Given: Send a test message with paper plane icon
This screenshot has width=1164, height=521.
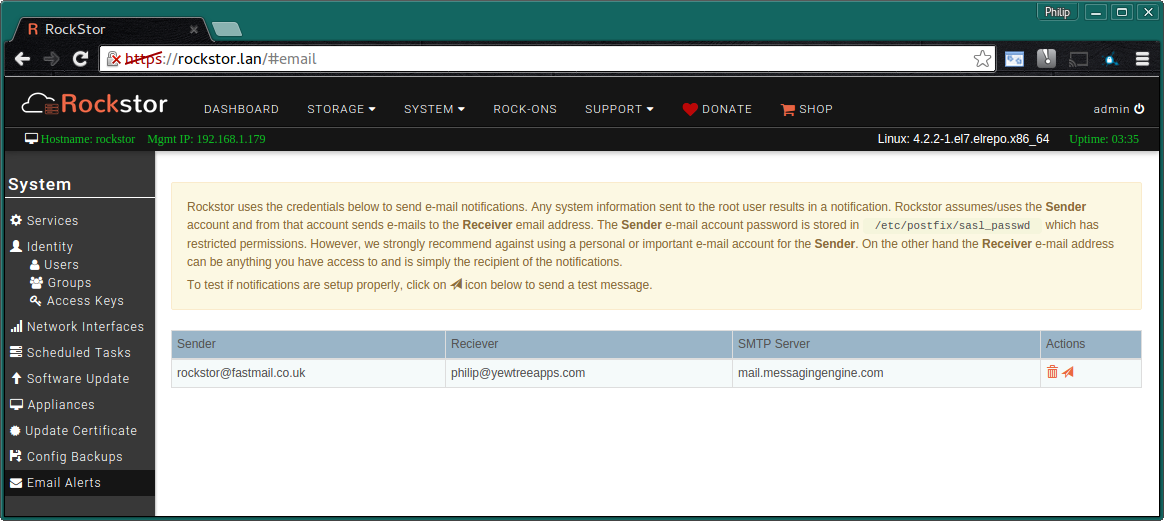Looking at the screenshot, I should [x=1067, y=373].
